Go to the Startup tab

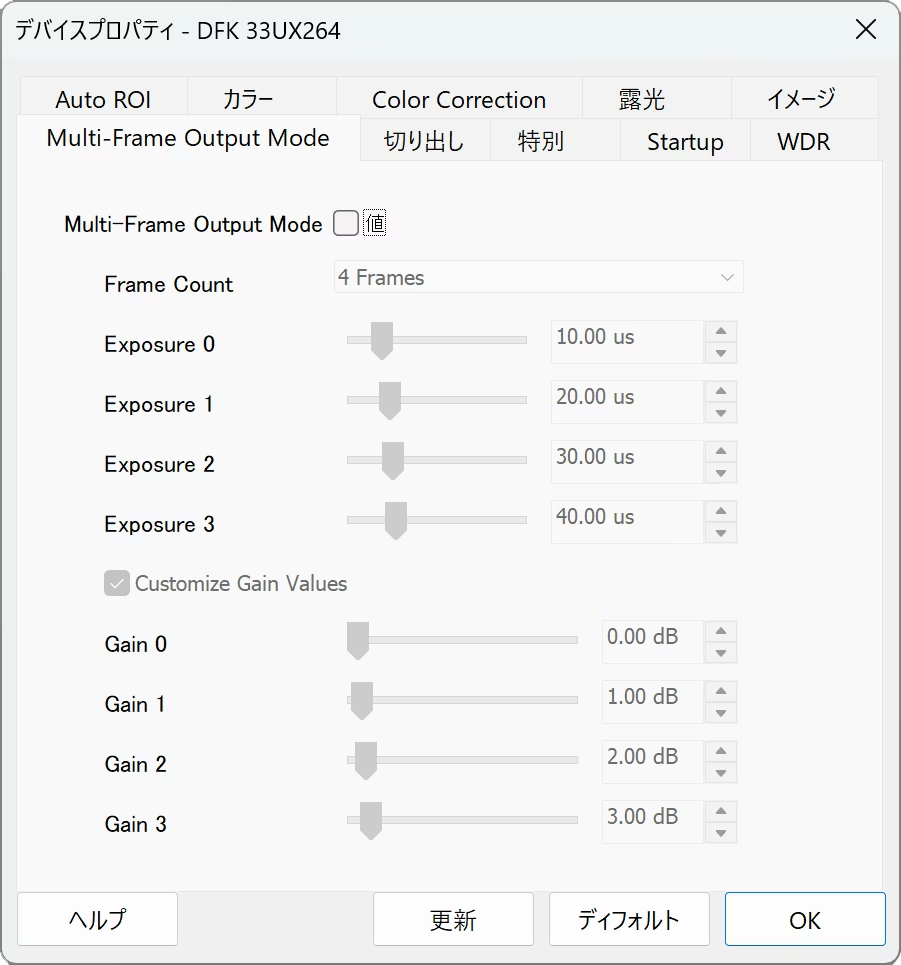coord(685,142)
